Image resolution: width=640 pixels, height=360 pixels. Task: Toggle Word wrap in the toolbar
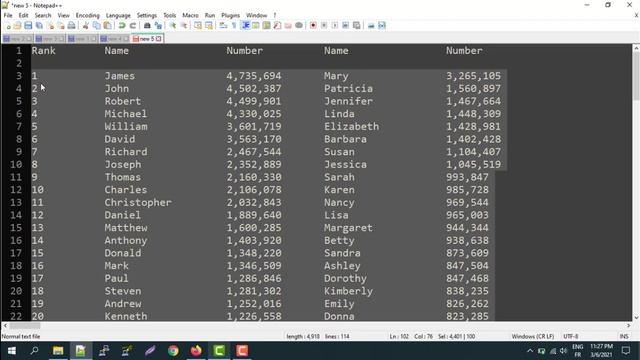[223, 25]
